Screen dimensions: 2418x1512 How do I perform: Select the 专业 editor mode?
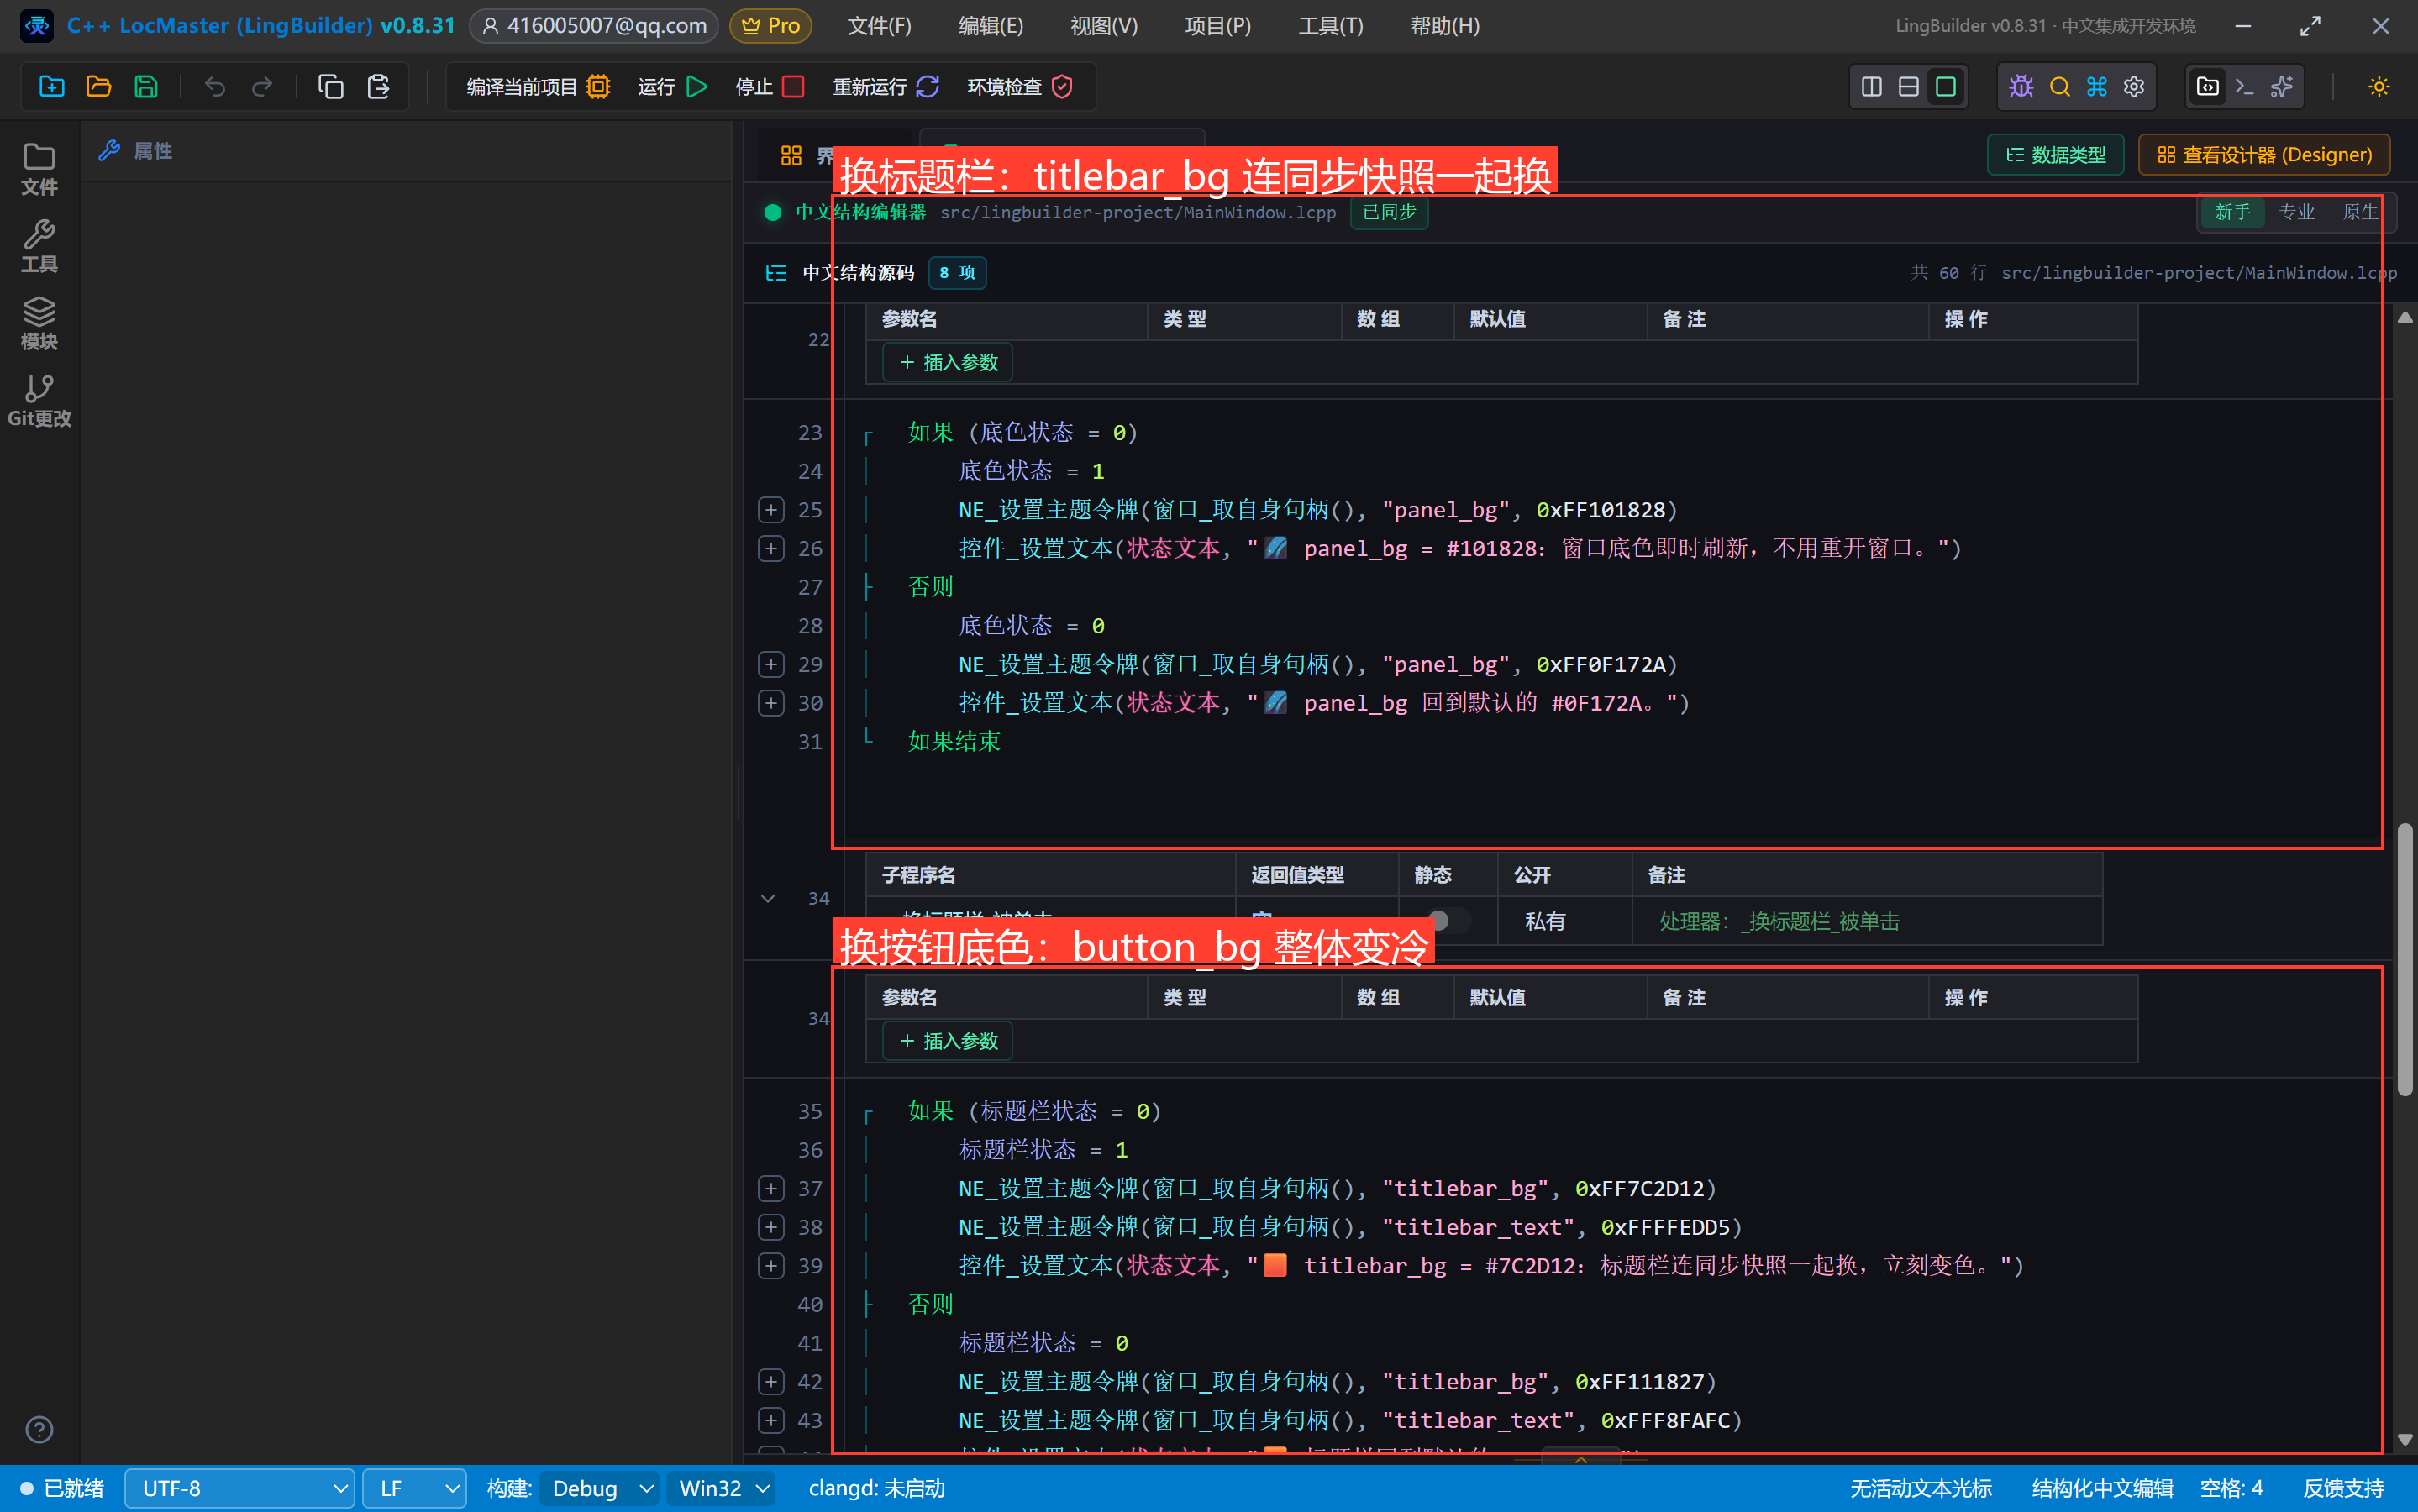2296,212
